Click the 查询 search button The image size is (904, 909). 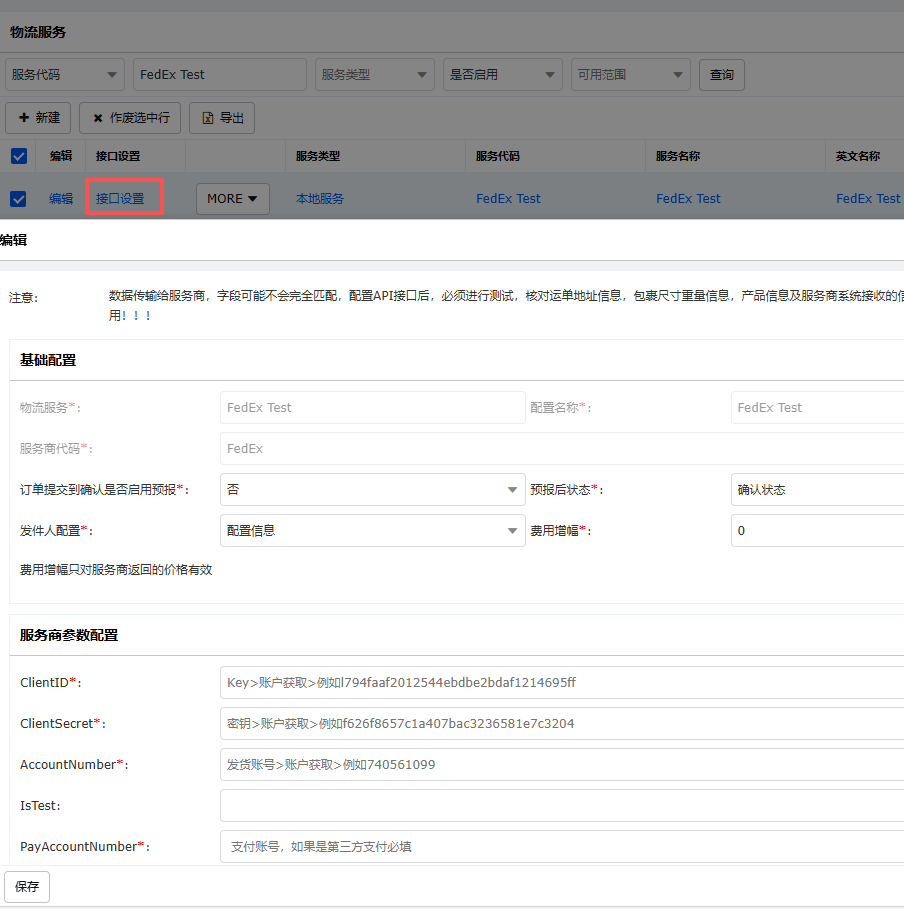tap(721, 75)
